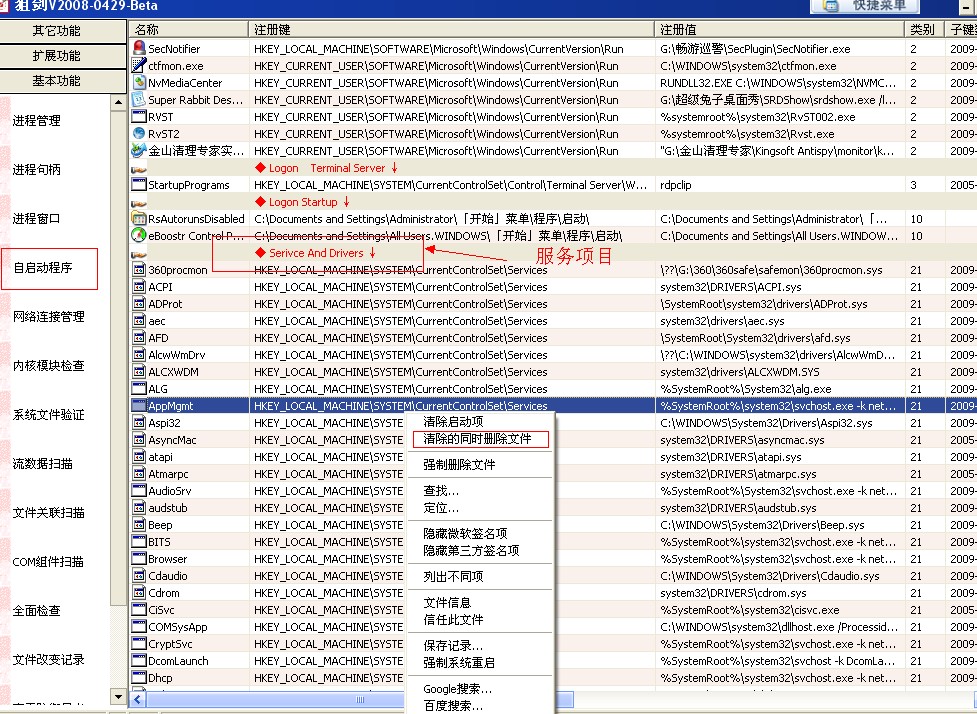Open 进程句柄 in sidebar

(36, 169)
